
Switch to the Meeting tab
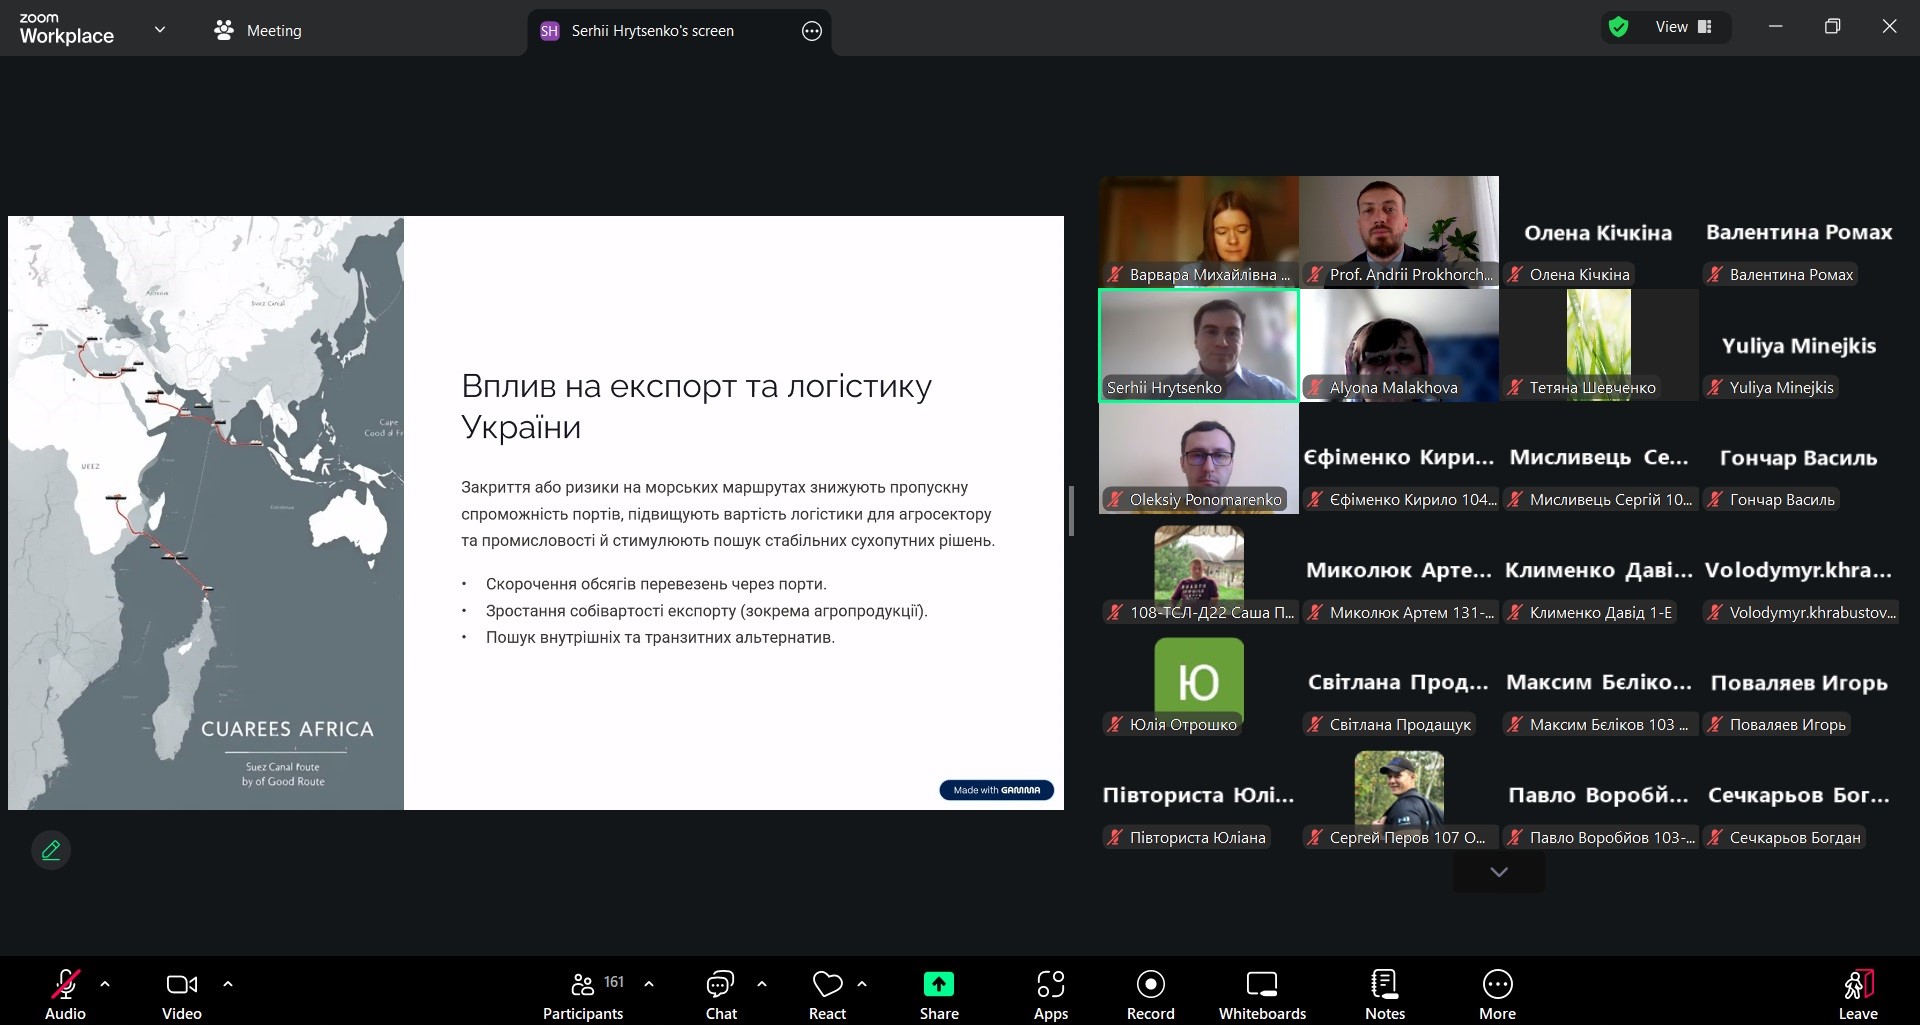pyautogui.click(x=258, y=31)
